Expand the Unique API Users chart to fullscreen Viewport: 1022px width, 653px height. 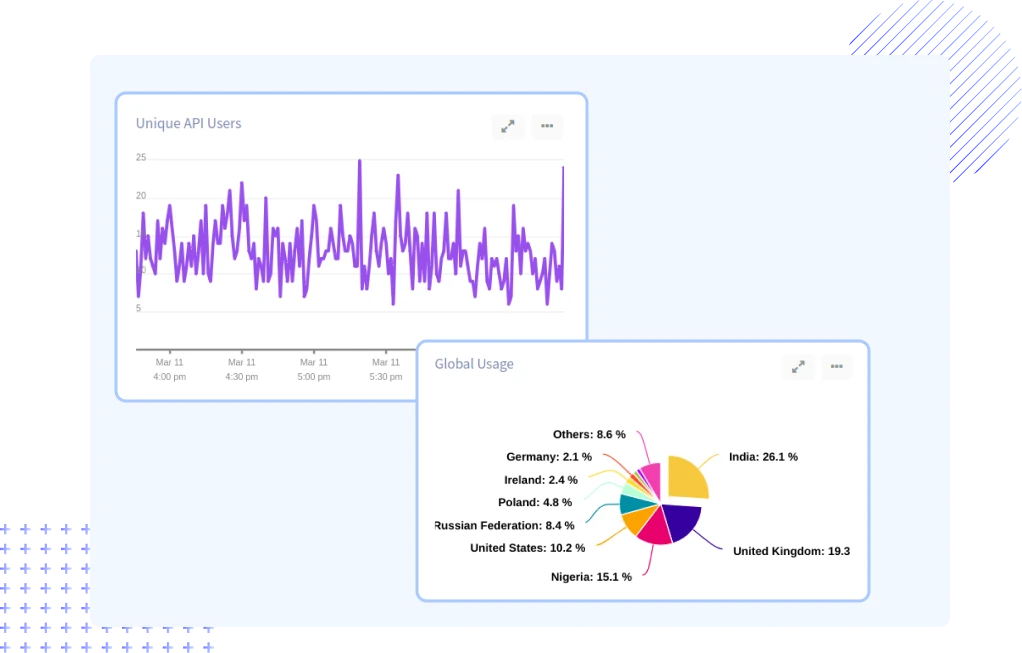tap(508, 126)
